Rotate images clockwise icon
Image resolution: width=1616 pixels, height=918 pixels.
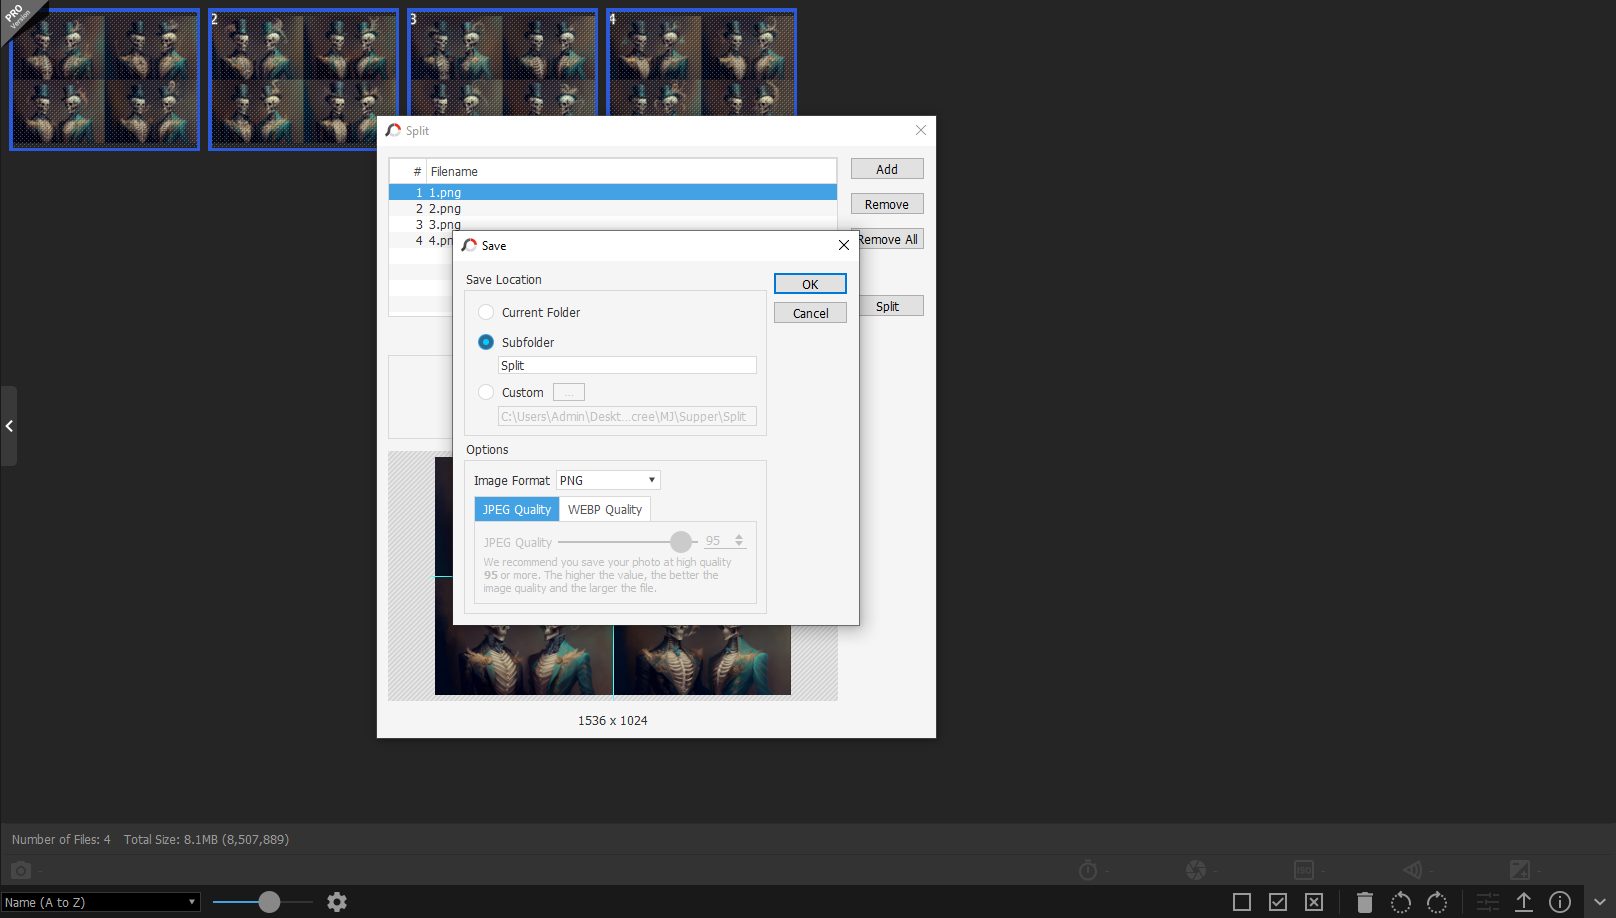tap(1437, 902)
